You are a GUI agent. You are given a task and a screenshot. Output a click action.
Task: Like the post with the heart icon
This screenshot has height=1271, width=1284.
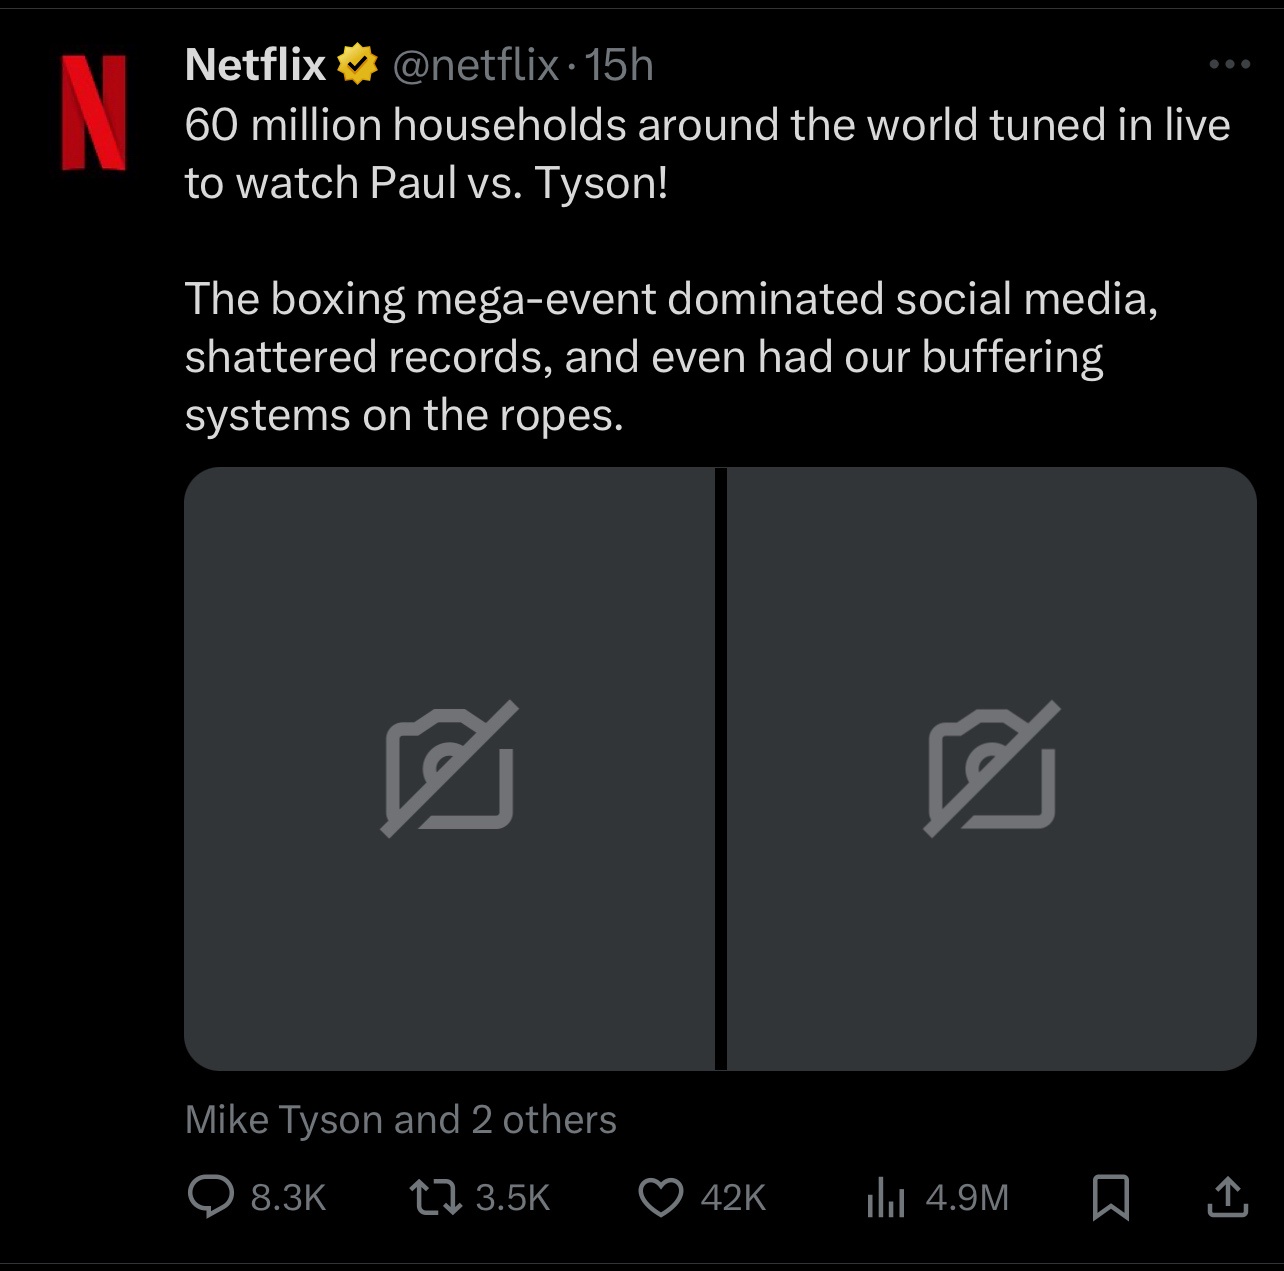[660, 1197]
